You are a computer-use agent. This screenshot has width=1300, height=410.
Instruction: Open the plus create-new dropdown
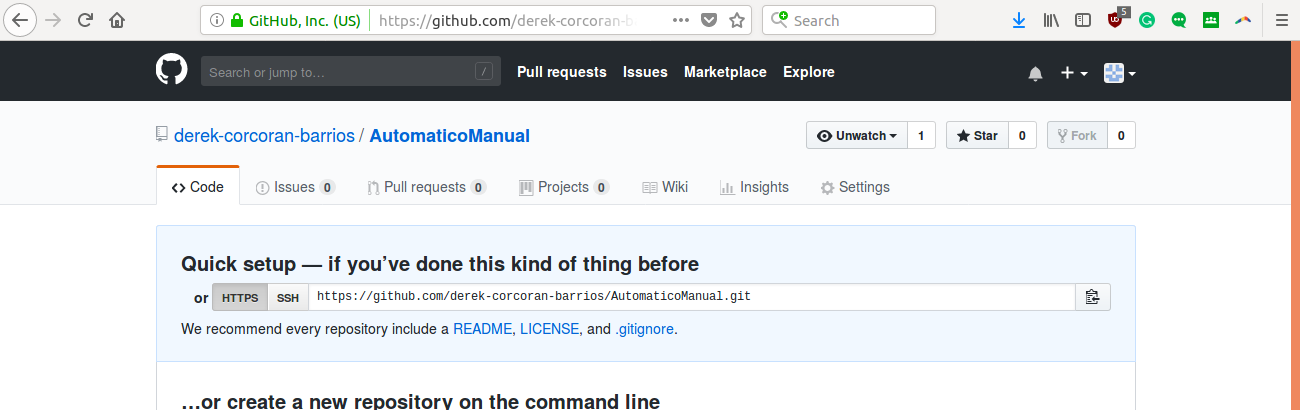click(x=1074, y=73)
